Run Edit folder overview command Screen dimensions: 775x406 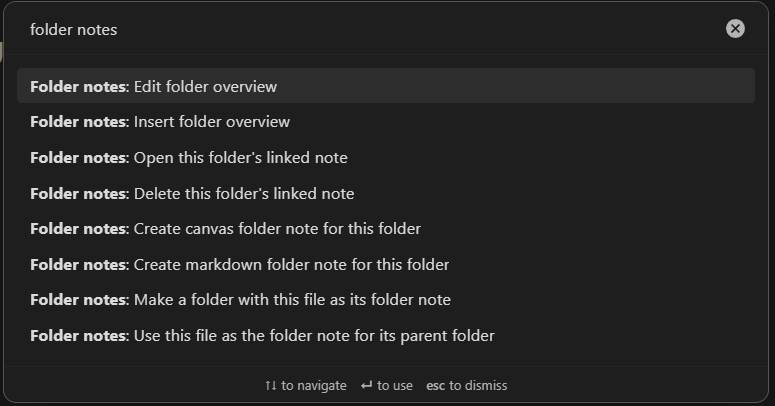click(x=386, y=86)
